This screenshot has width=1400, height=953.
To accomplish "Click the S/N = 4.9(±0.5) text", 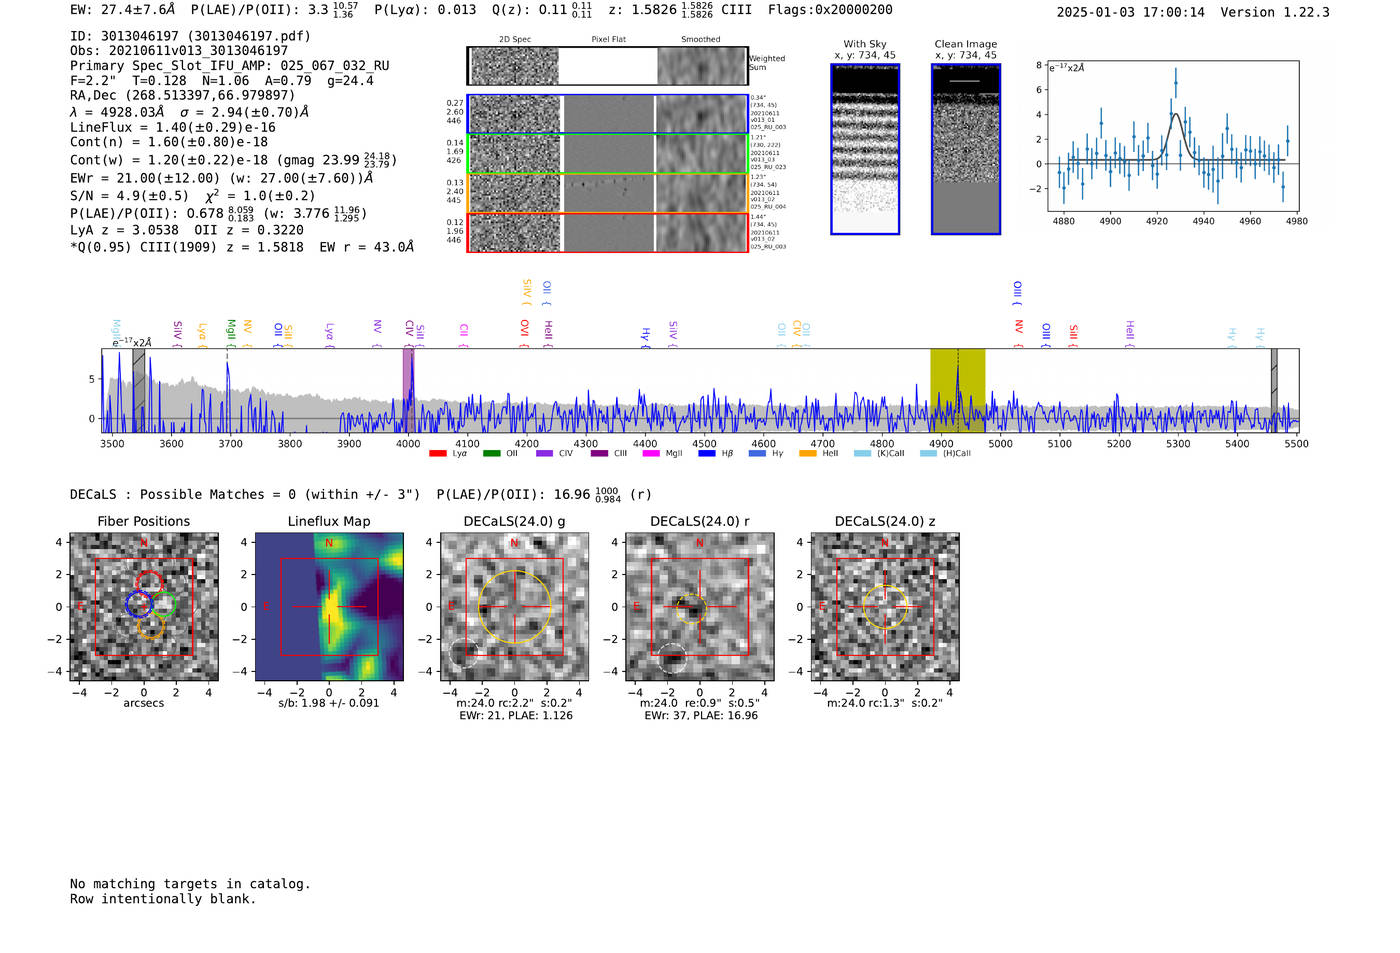I will coord(129,196).
